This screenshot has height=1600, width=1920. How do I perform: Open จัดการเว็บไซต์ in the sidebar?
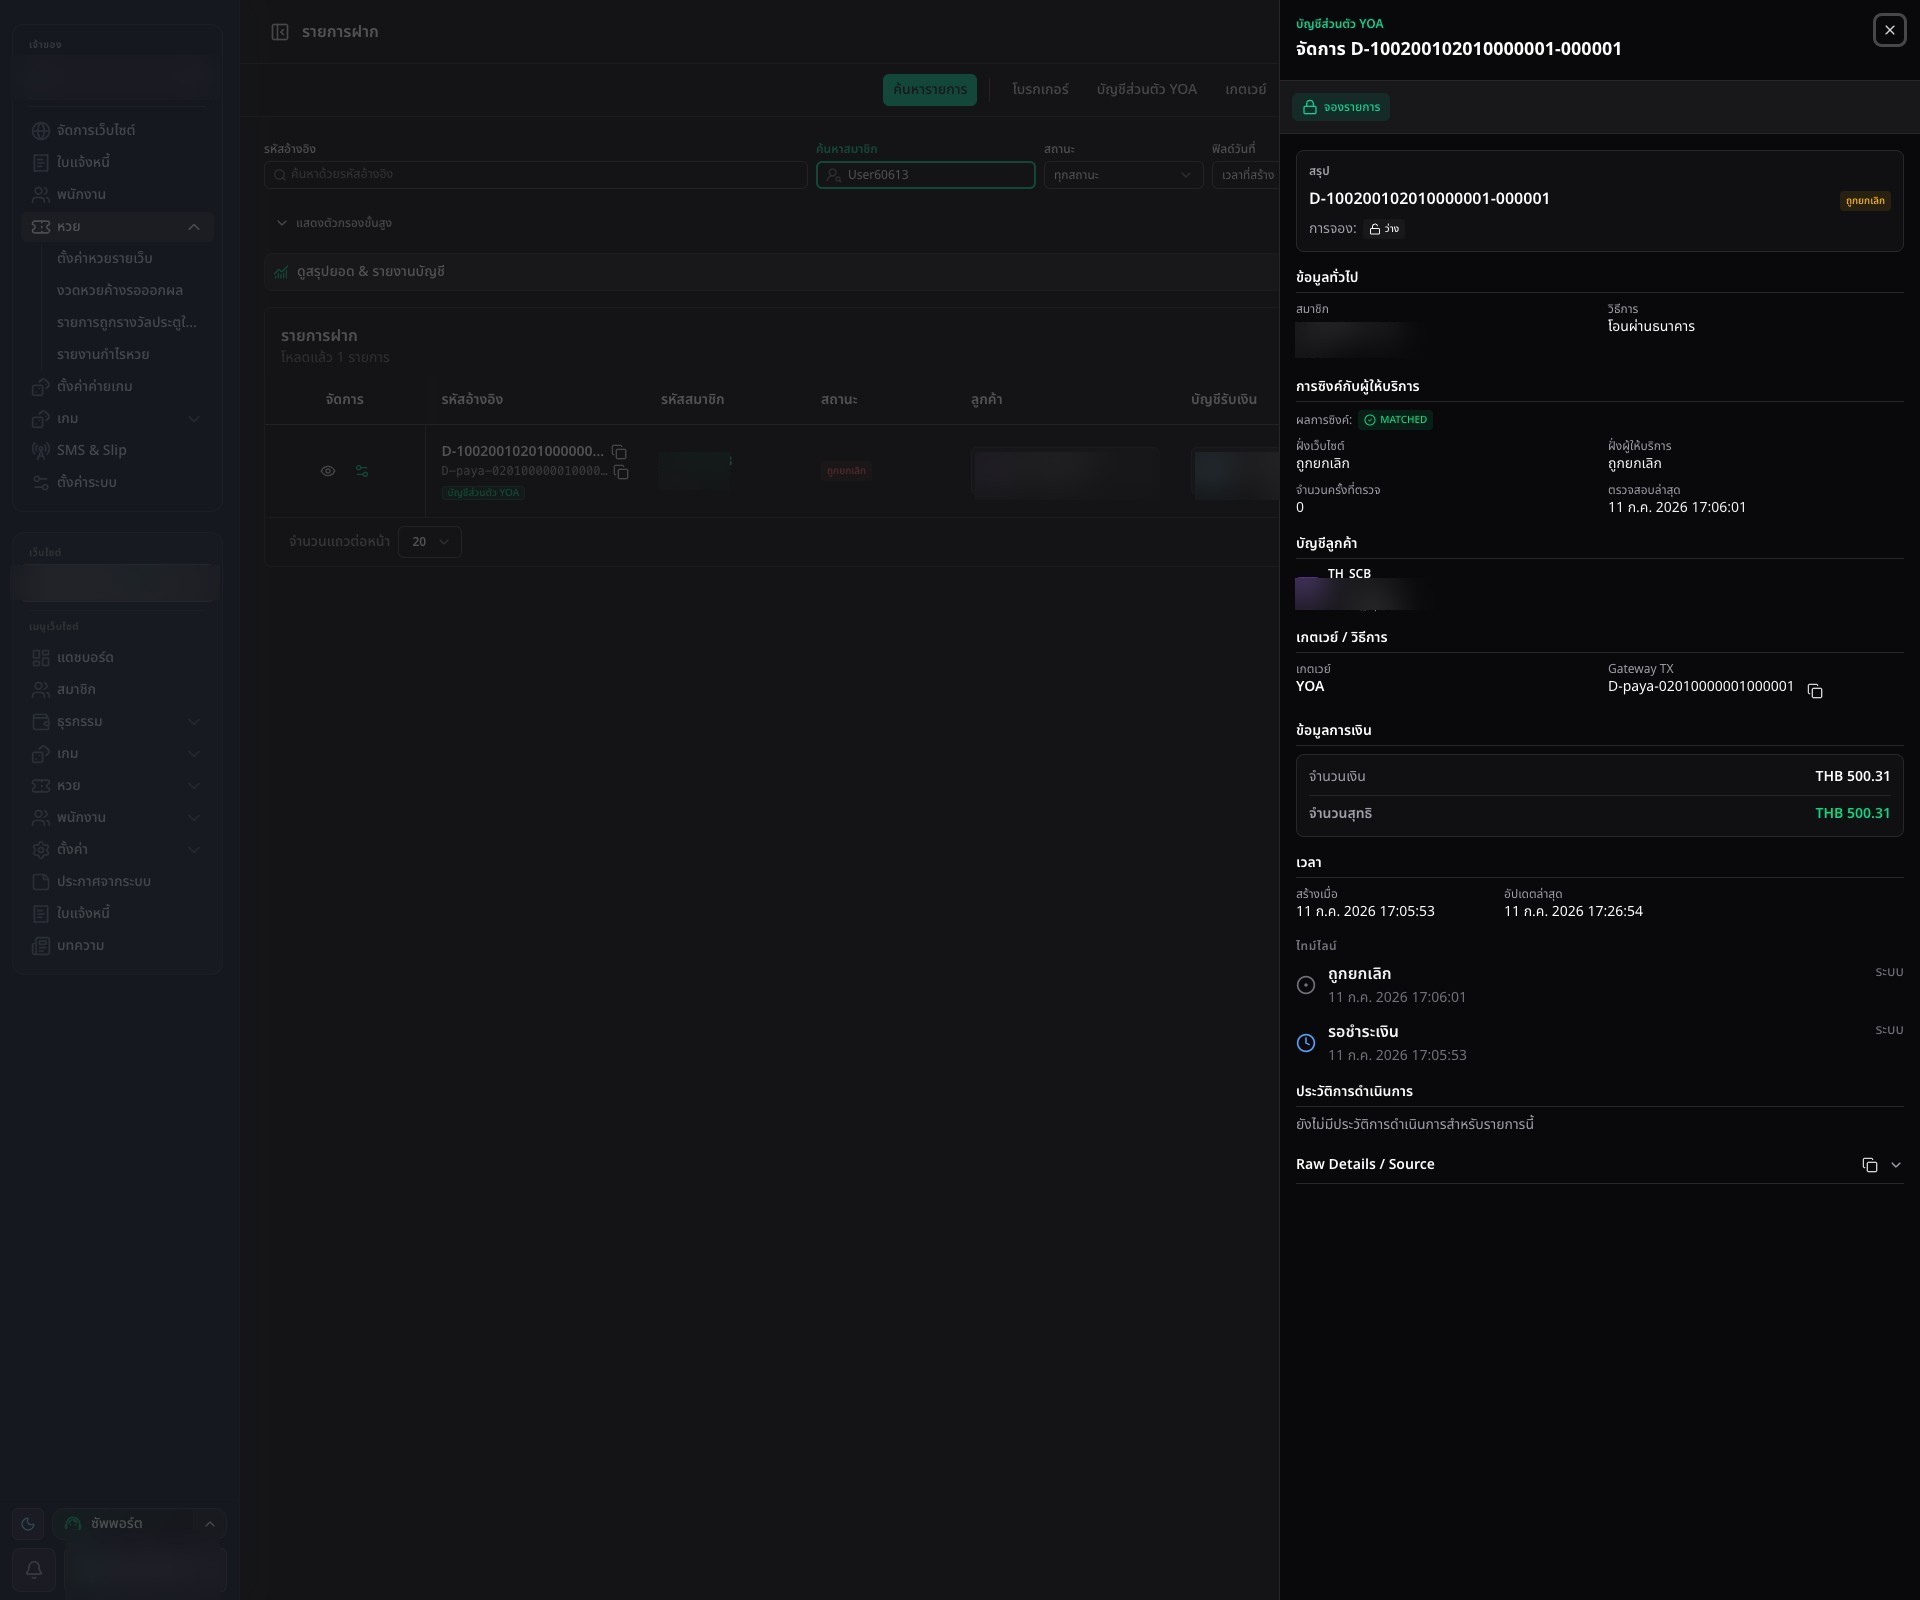(x=117, y=131)
